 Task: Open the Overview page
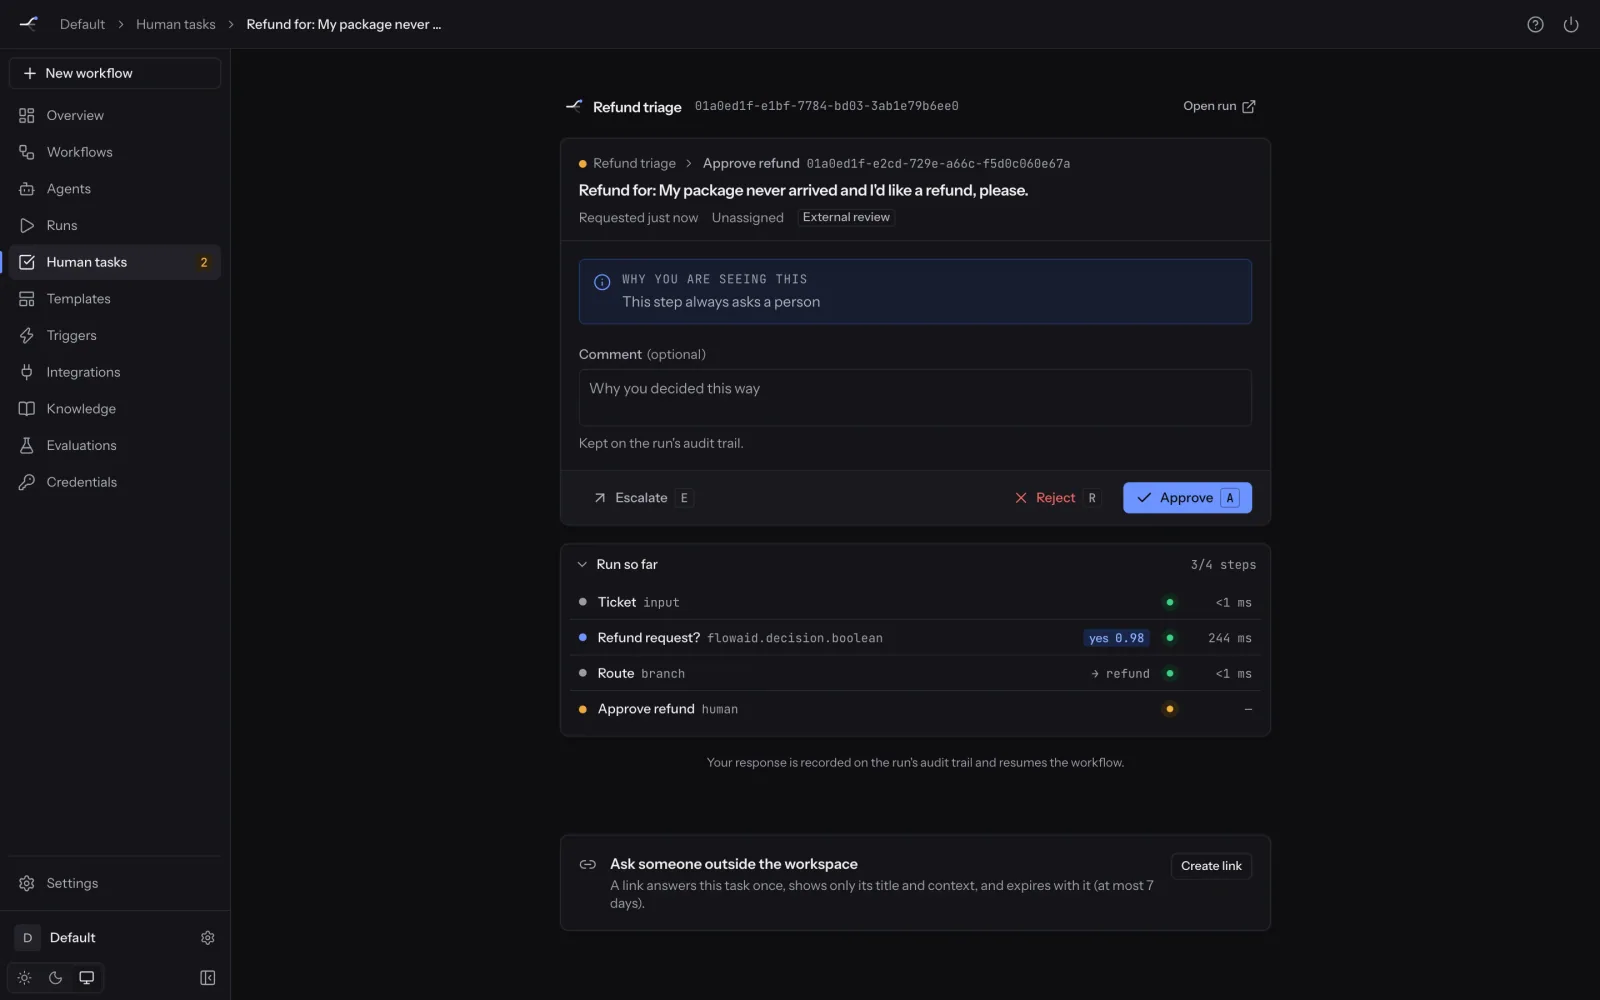click(115, 115)
